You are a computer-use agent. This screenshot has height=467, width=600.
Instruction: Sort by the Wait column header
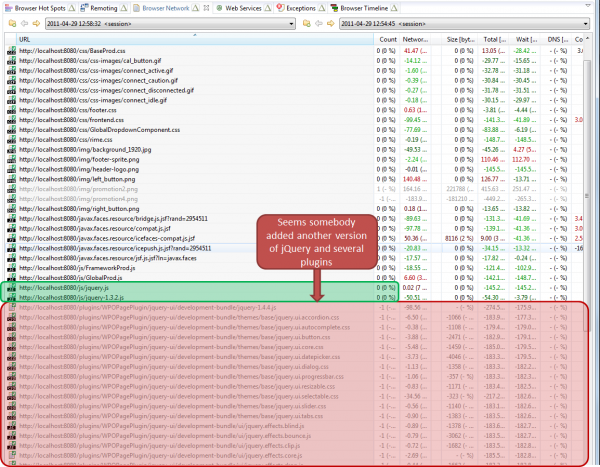[x=525, y=39]
